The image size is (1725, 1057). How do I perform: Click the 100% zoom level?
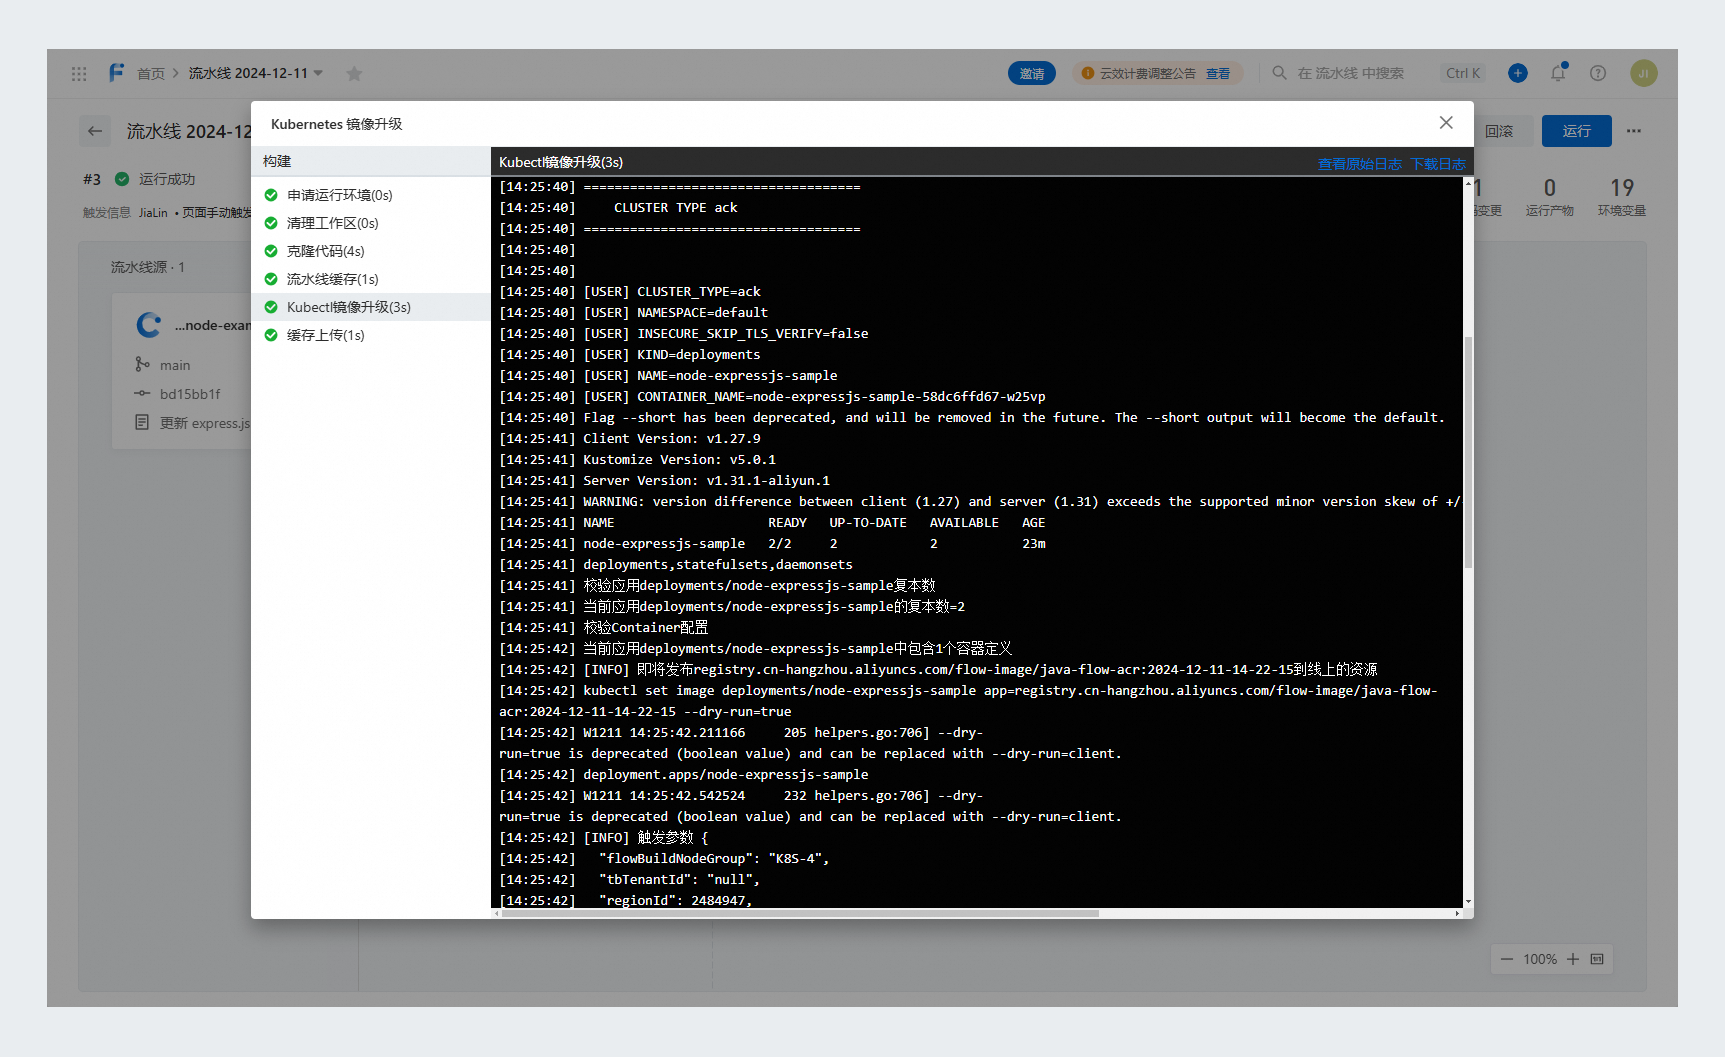tap(1540, 959)
